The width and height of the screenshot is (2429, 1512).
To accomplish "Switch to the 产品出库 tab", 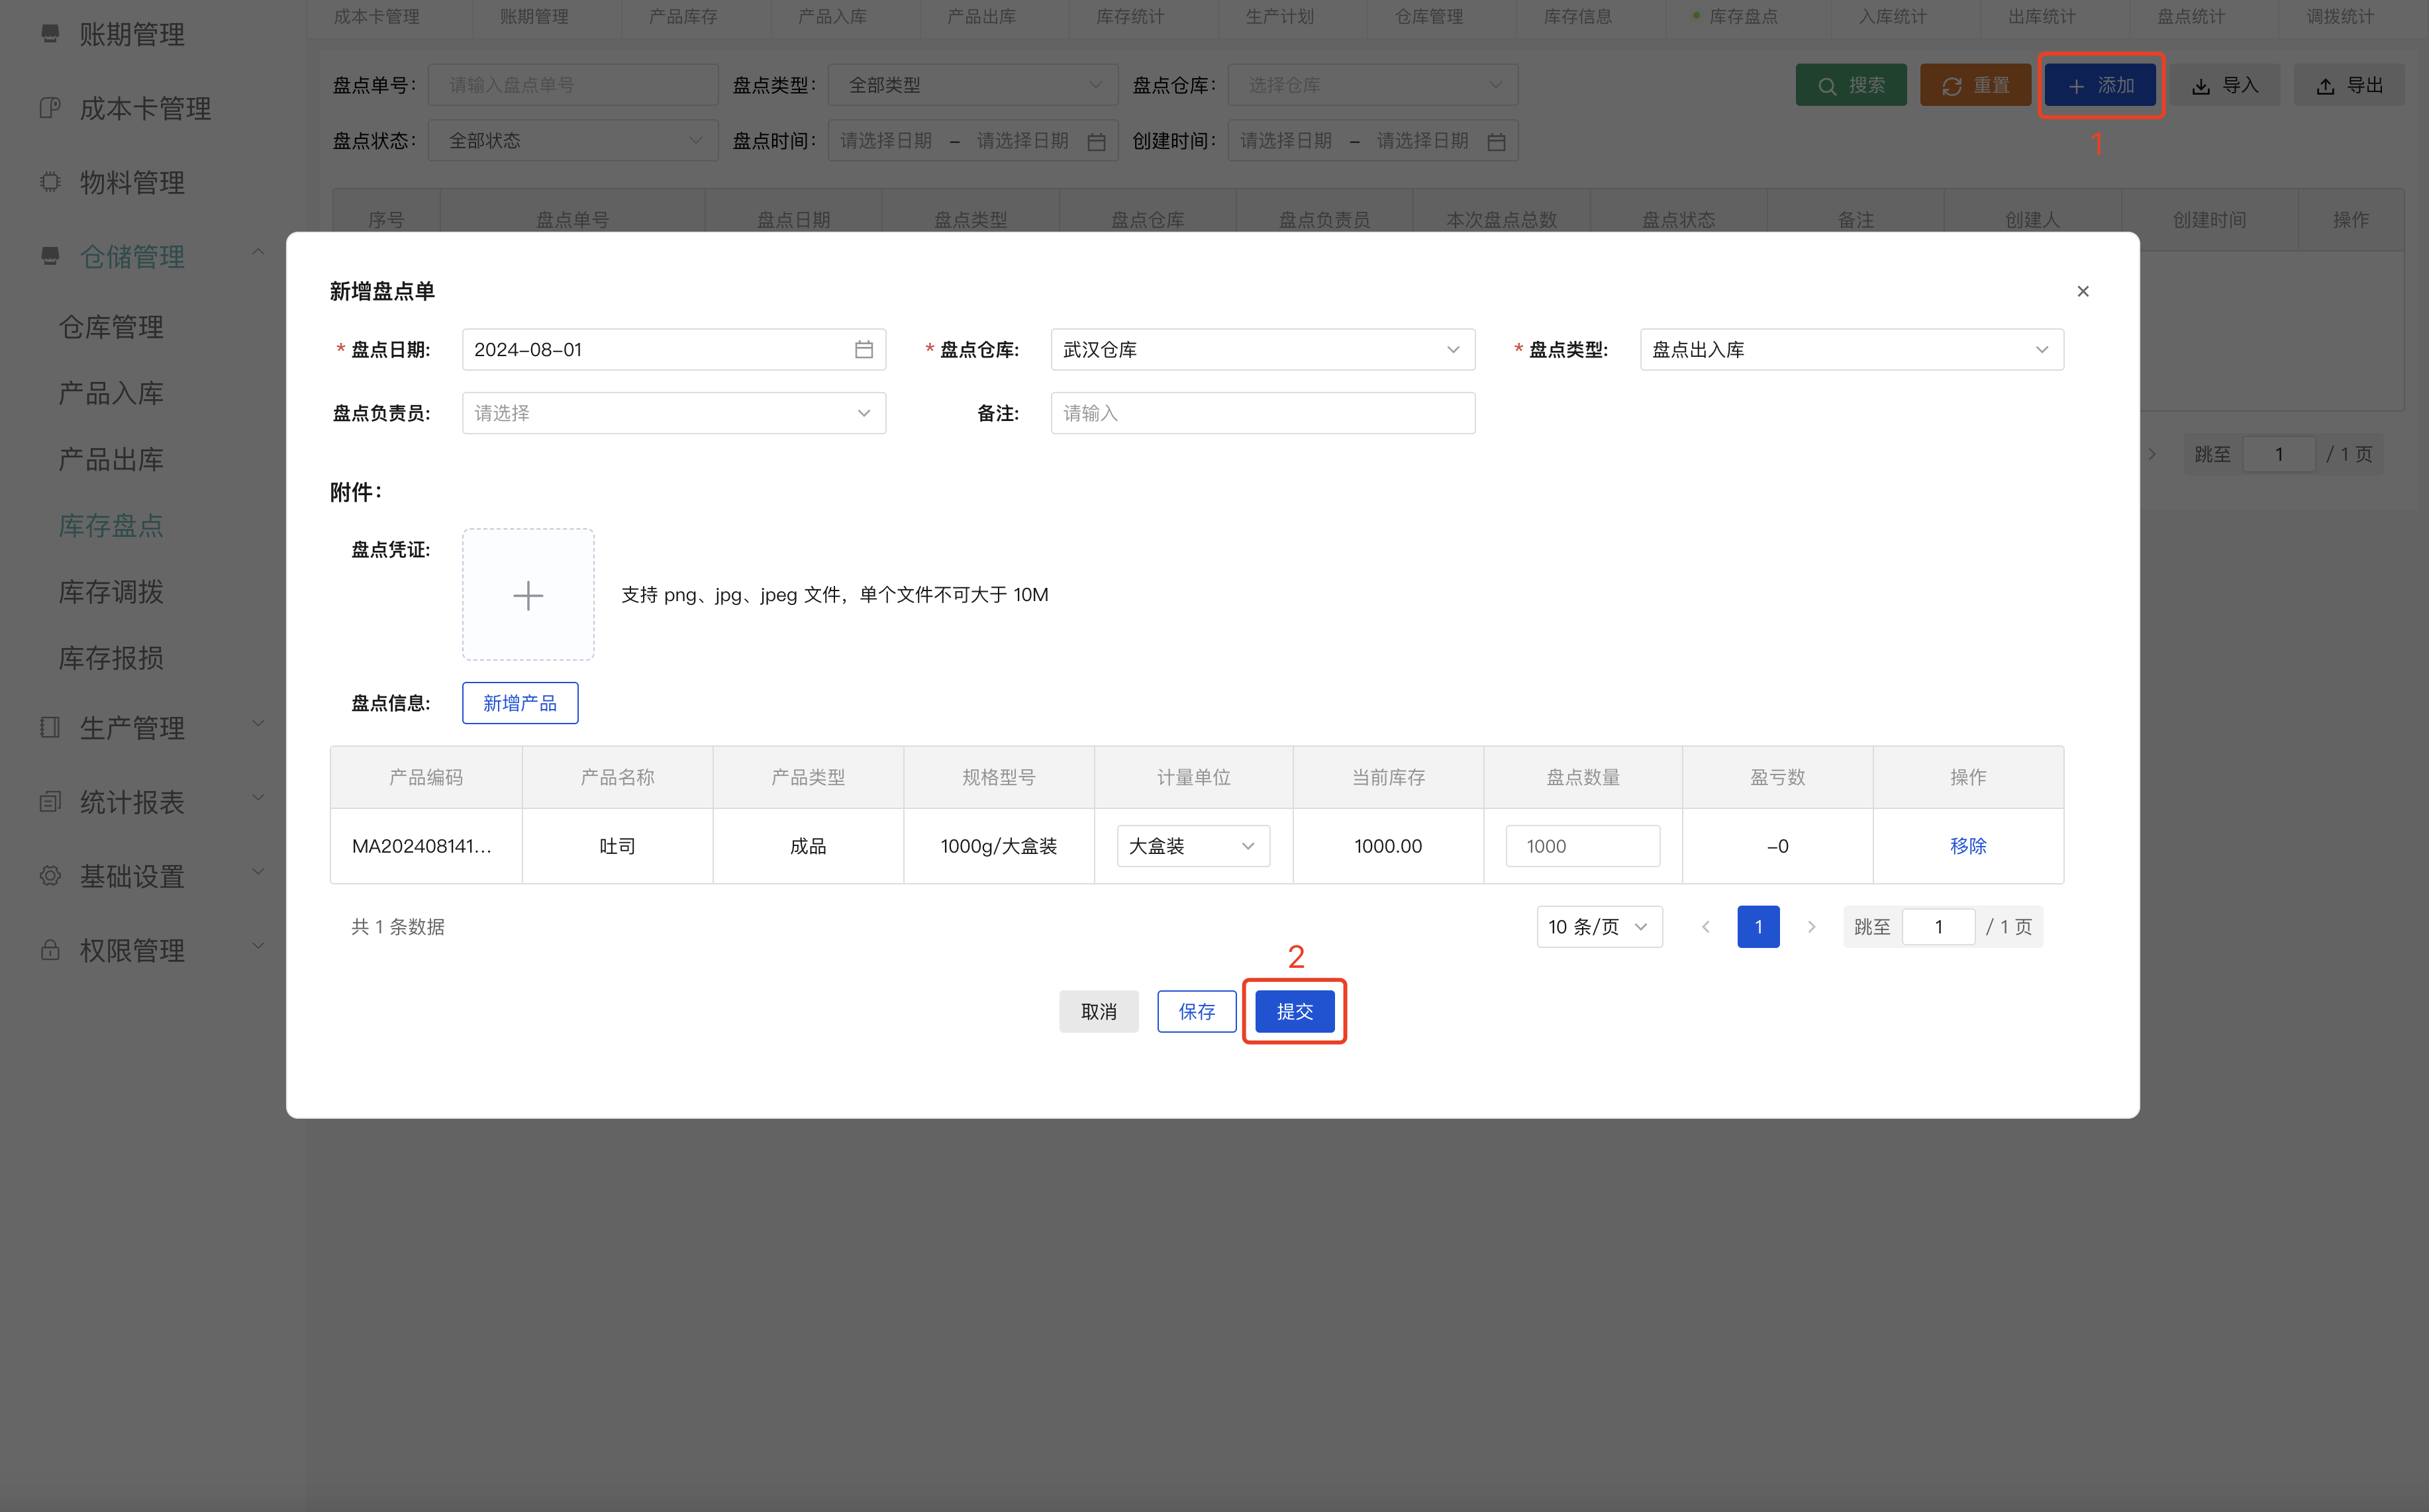I will [x=981, y=16].
